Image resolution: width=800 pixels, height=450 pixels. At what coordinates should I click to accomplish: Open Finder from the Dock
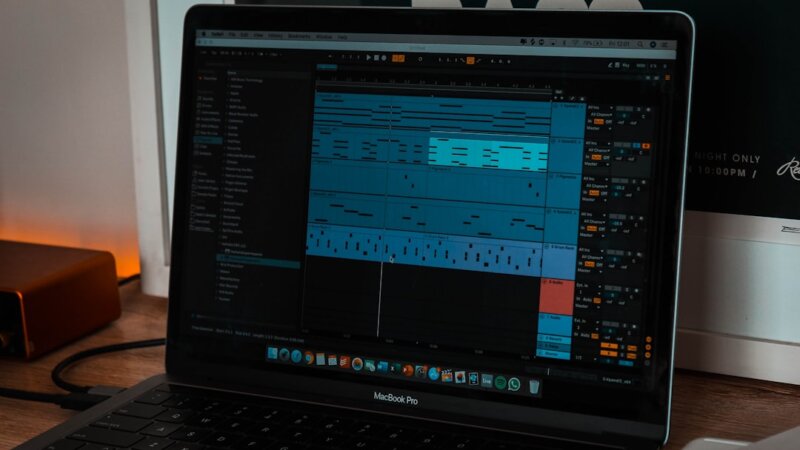pos(272,353)
